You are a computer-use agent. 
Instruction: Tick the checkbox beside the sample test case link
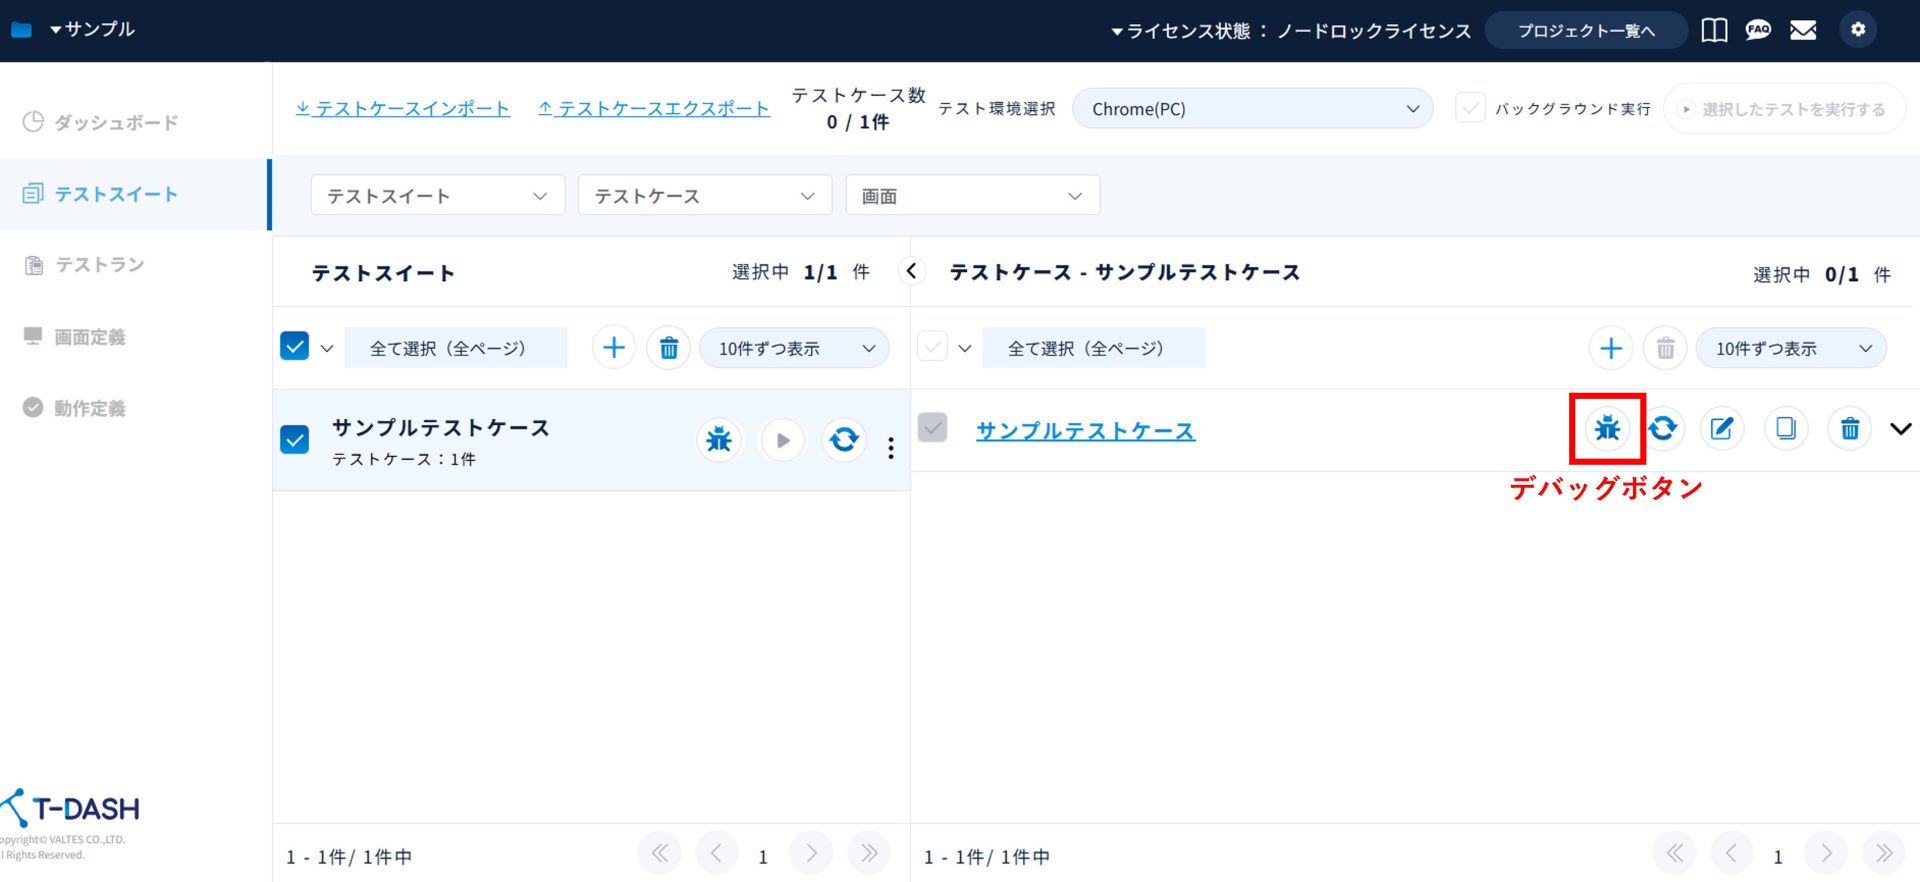click(x=932, y=428)
